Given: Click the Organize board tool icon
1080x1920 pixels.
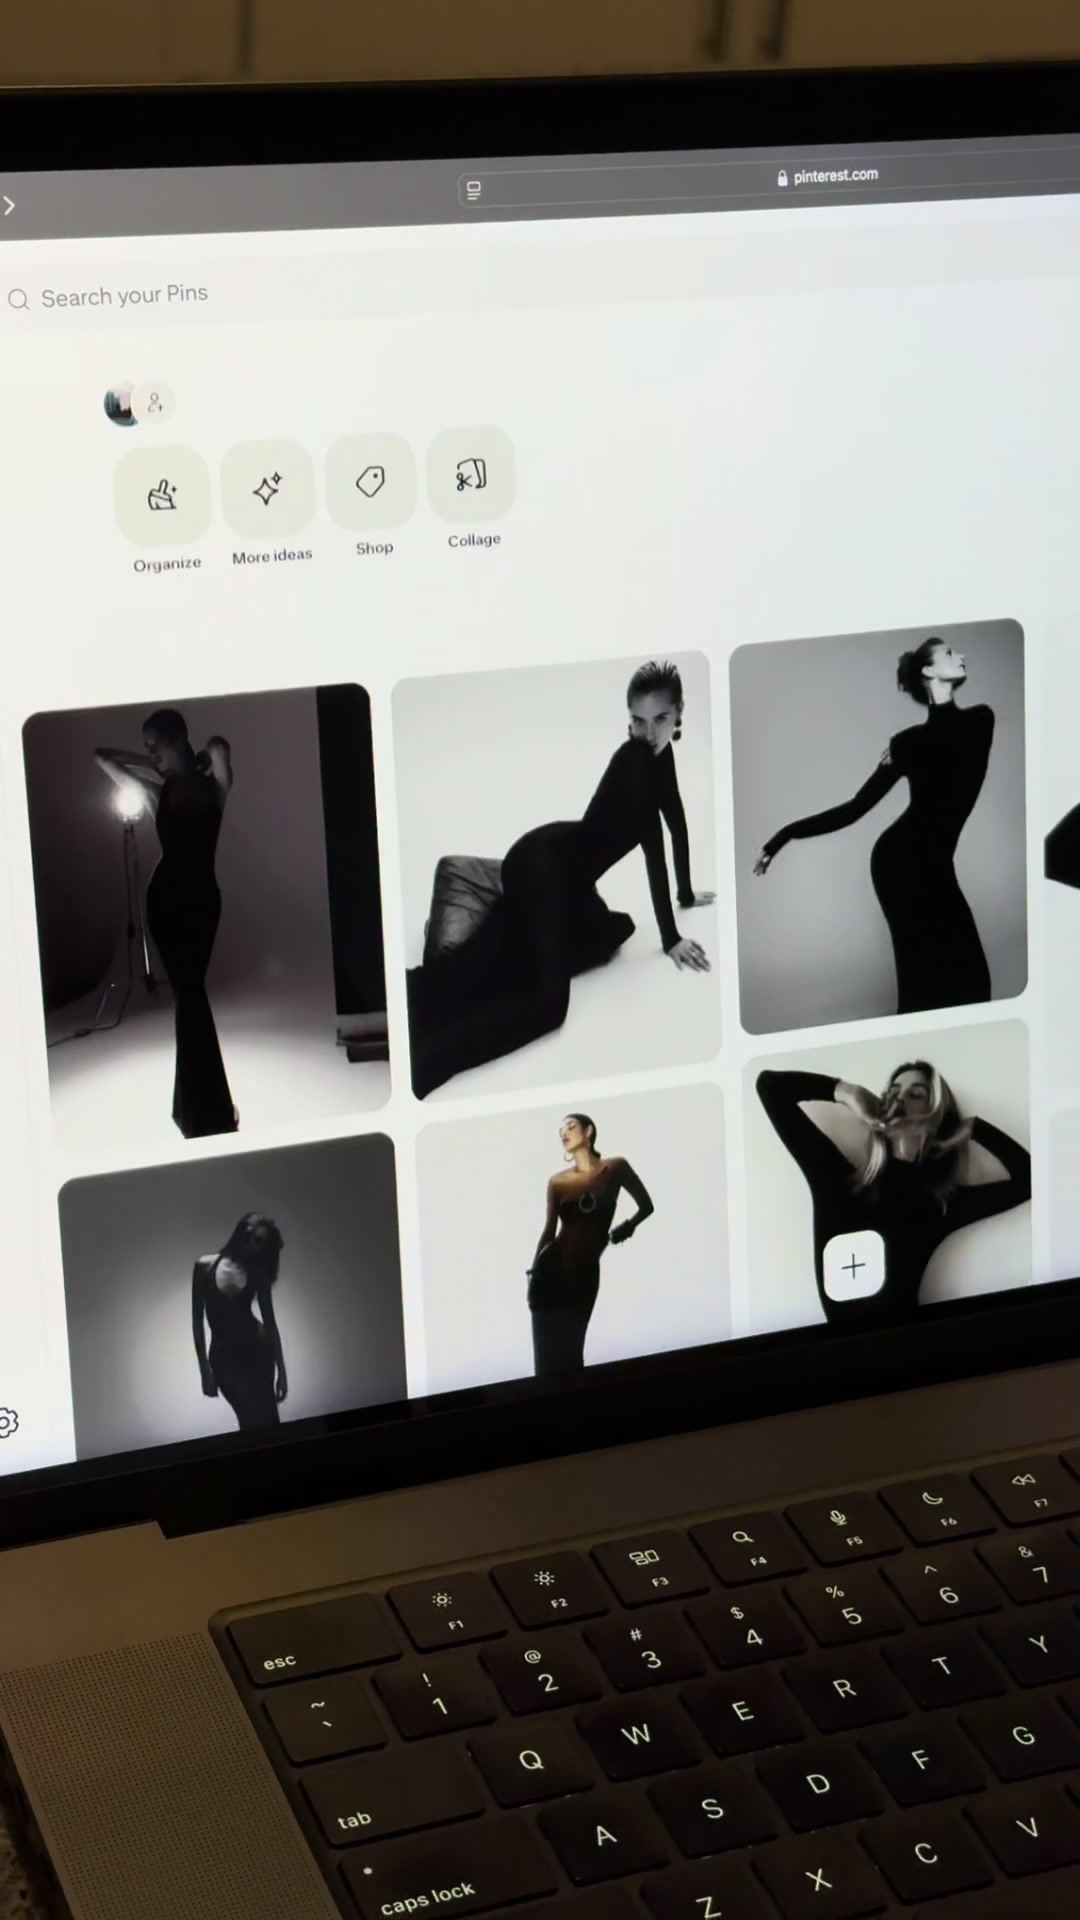Looking at the screenshot, I should tap(162, 494).
